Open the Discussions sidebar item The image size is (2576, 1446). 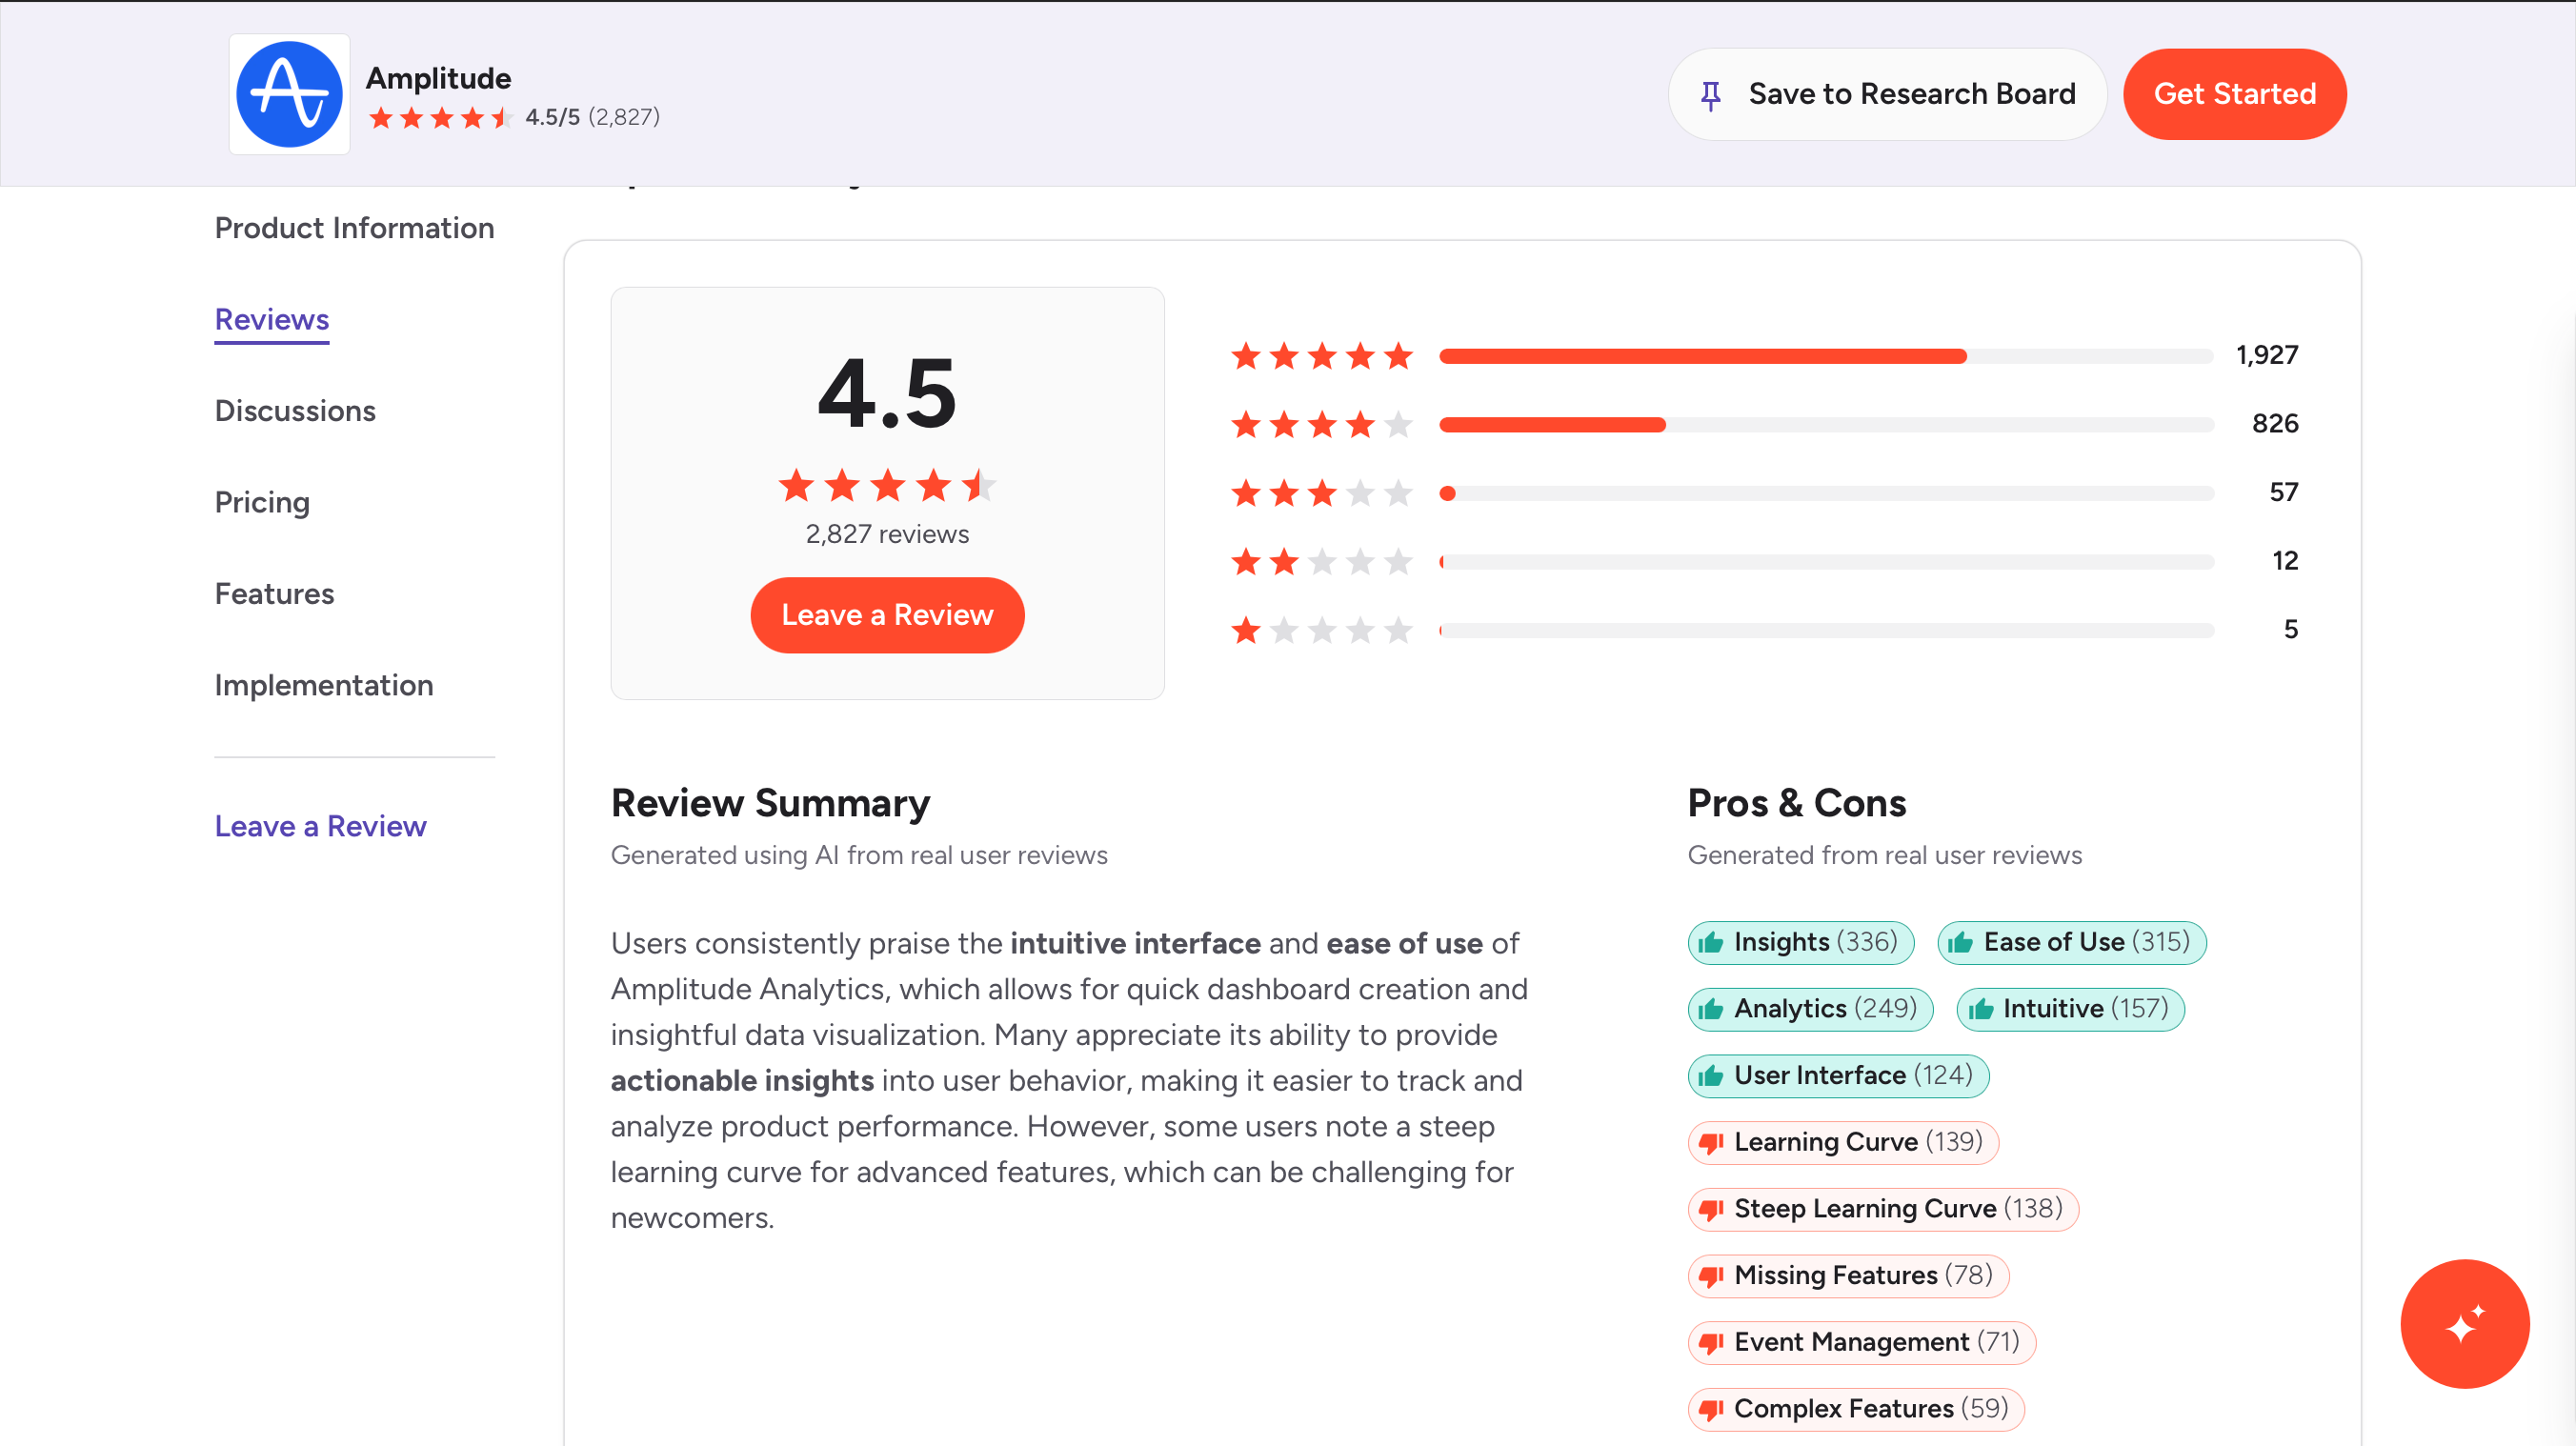coord(295,411)
